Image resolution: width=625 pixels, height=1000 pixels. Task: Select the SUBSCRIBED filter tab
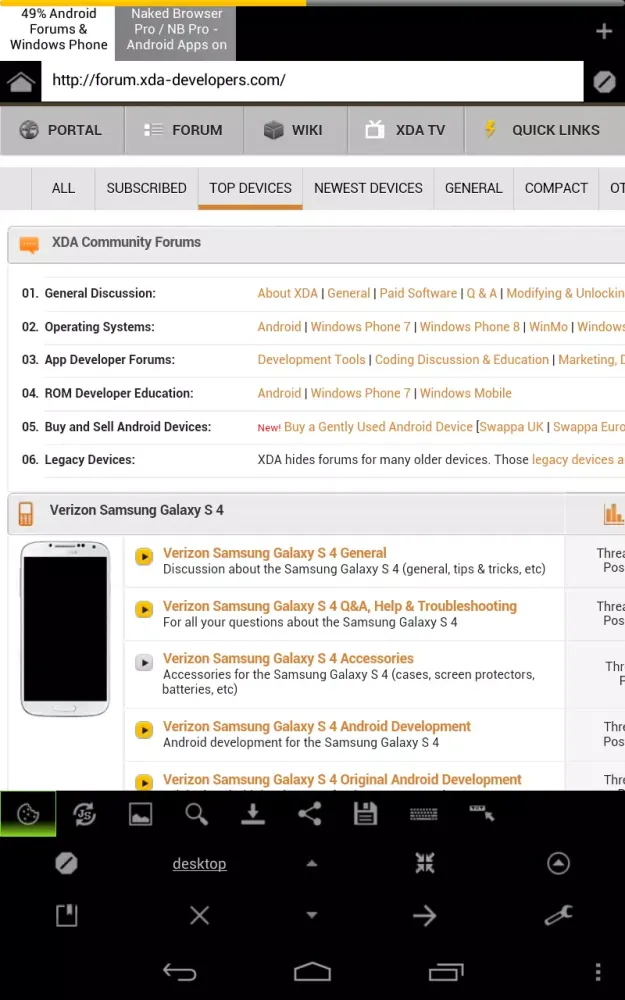pyautogui.click(x=147, y=188)
